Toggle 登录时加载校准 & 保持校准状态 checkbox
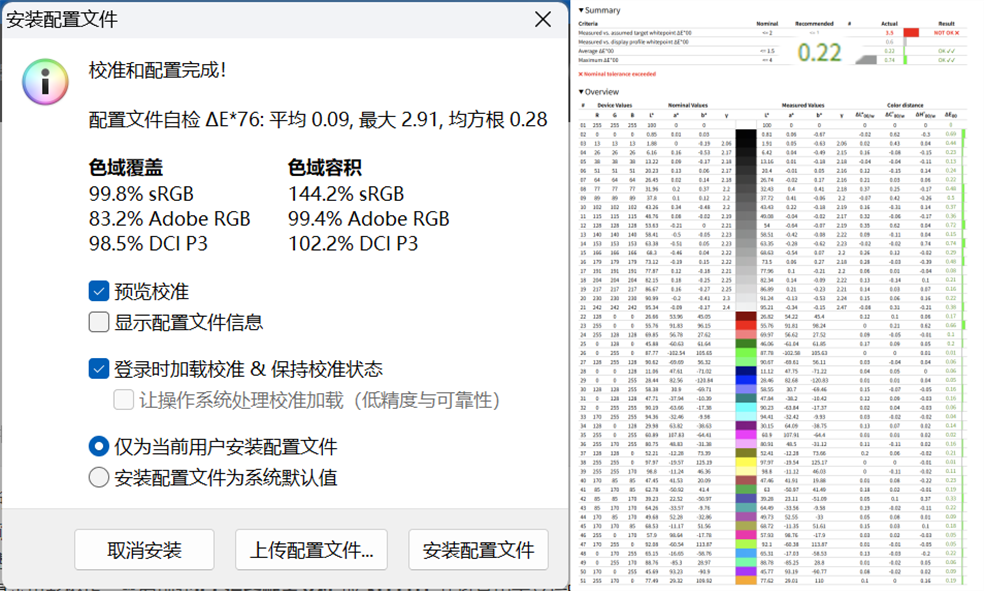 click(x=99, y=369)
